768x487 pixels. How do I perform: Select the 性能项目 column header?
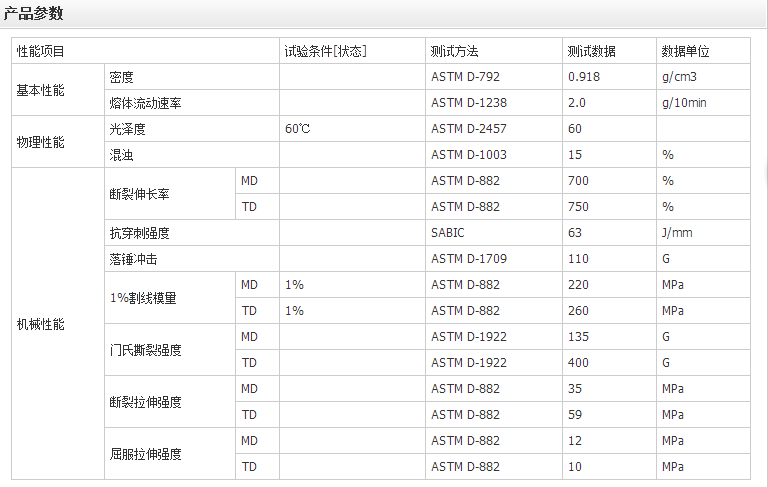click(41, 51)
